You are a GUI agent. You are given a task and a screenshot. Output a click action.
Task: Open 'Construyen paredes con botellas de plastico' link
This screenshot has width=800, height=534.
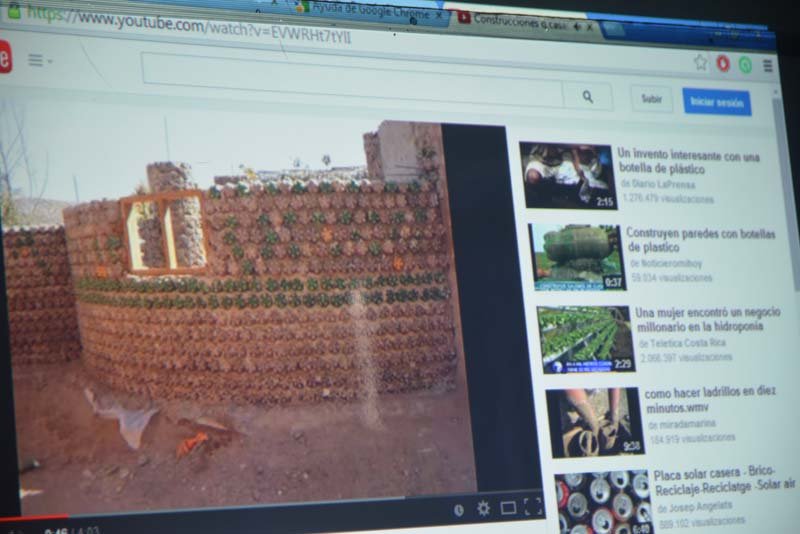(x=700, y=239)
